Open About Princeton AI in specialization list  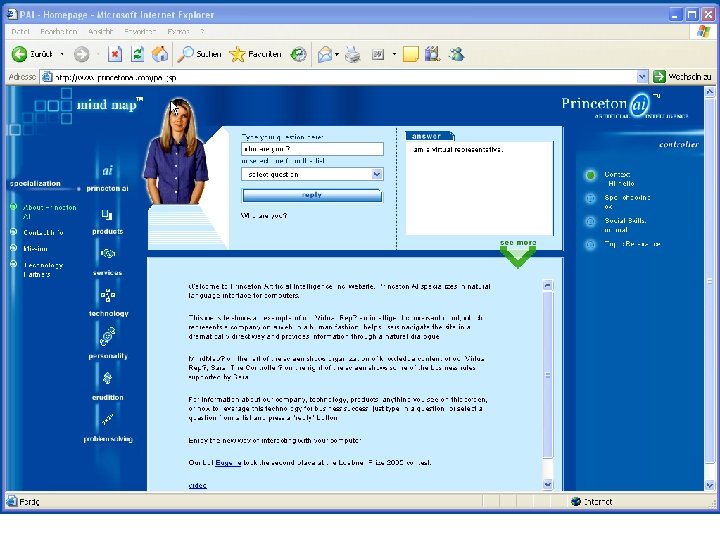point(49,212)
